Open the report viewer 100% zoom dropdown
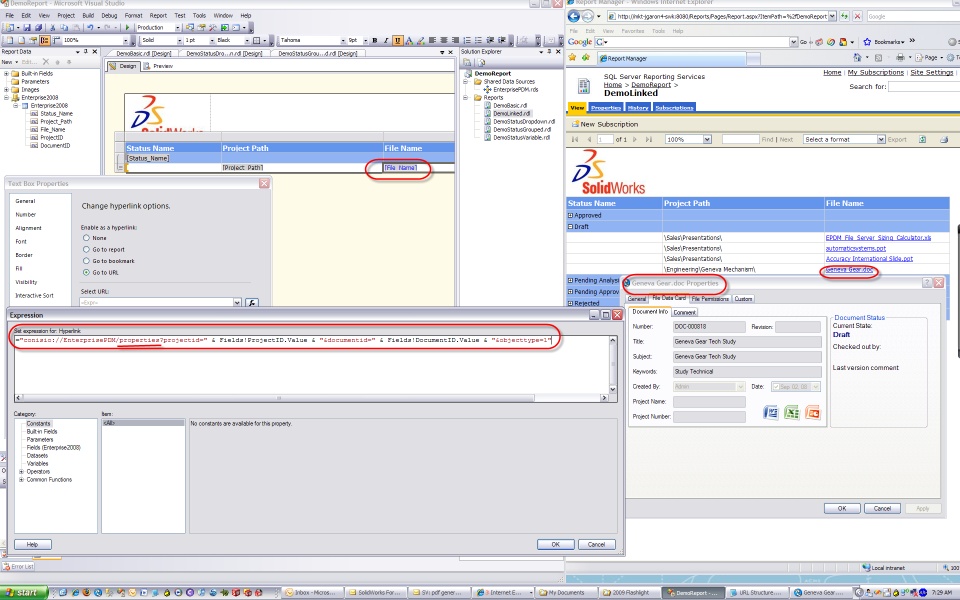The height and width of the screenshot is (600, 960). point(707,140)
